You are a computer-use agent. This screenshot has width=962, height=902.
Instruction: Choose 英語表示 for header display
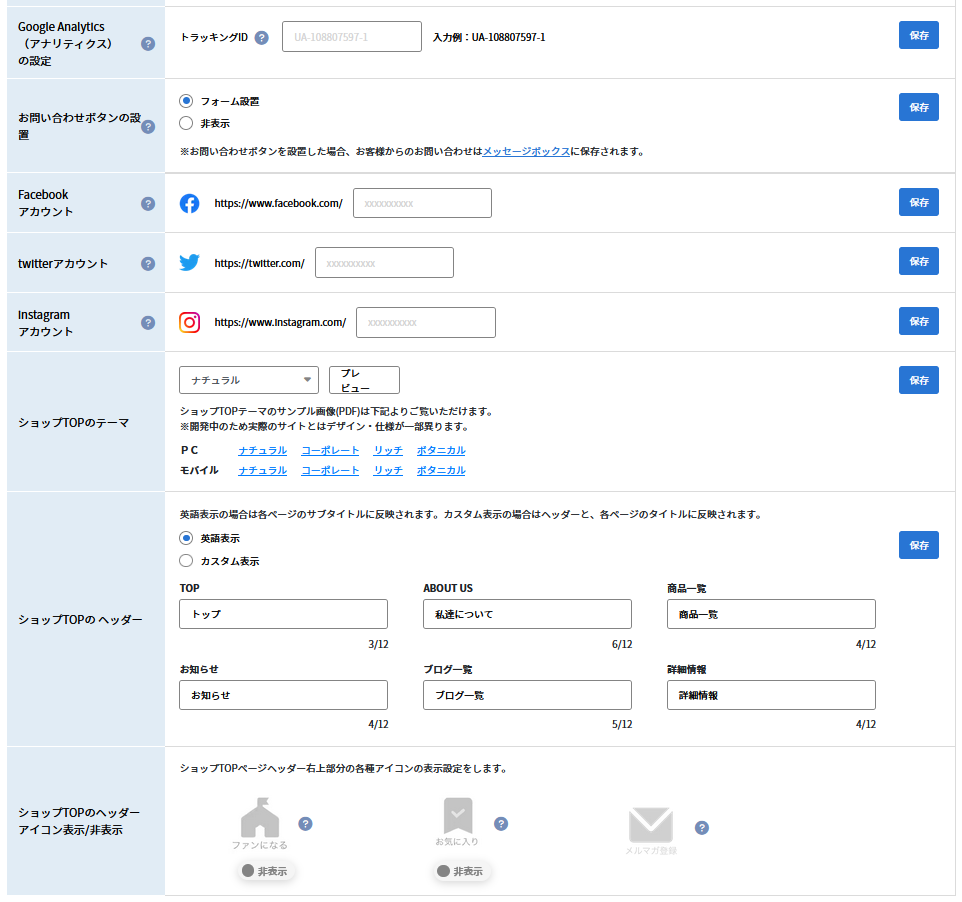(186, 538)
